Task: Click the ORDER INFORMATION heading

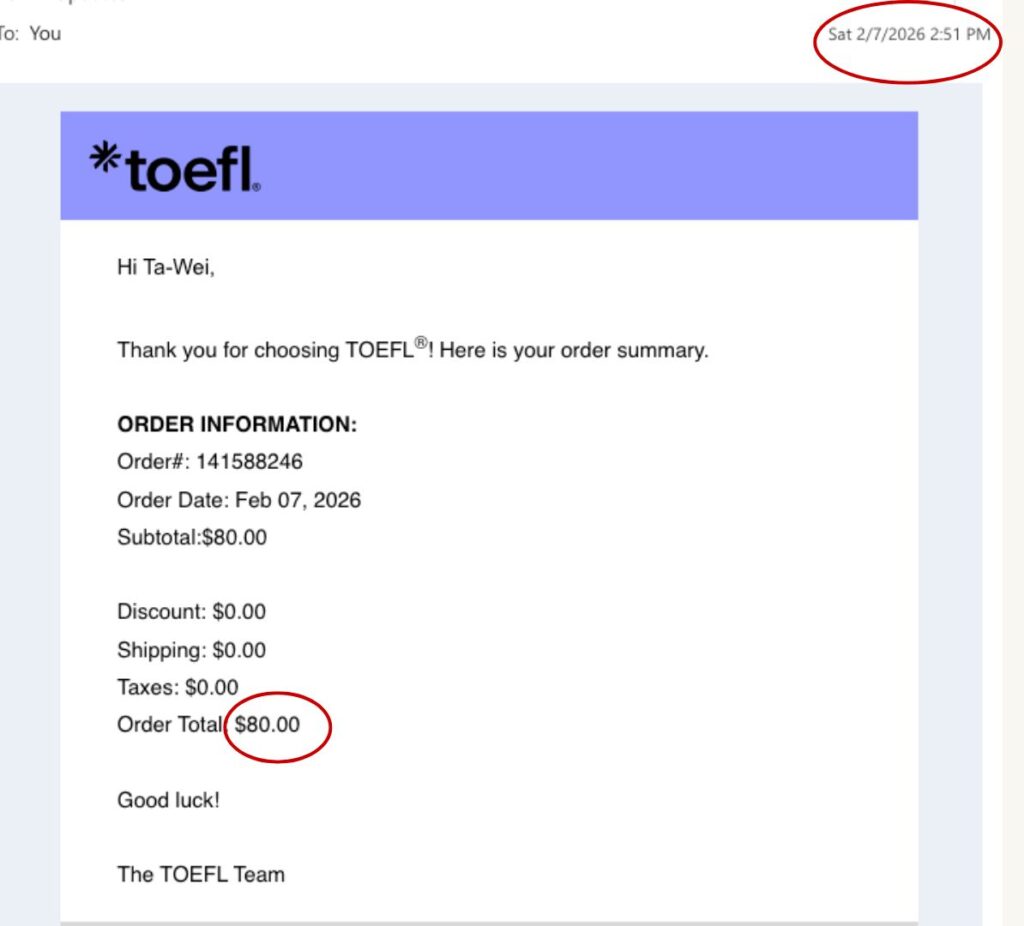Action: [x=237, y=424]
